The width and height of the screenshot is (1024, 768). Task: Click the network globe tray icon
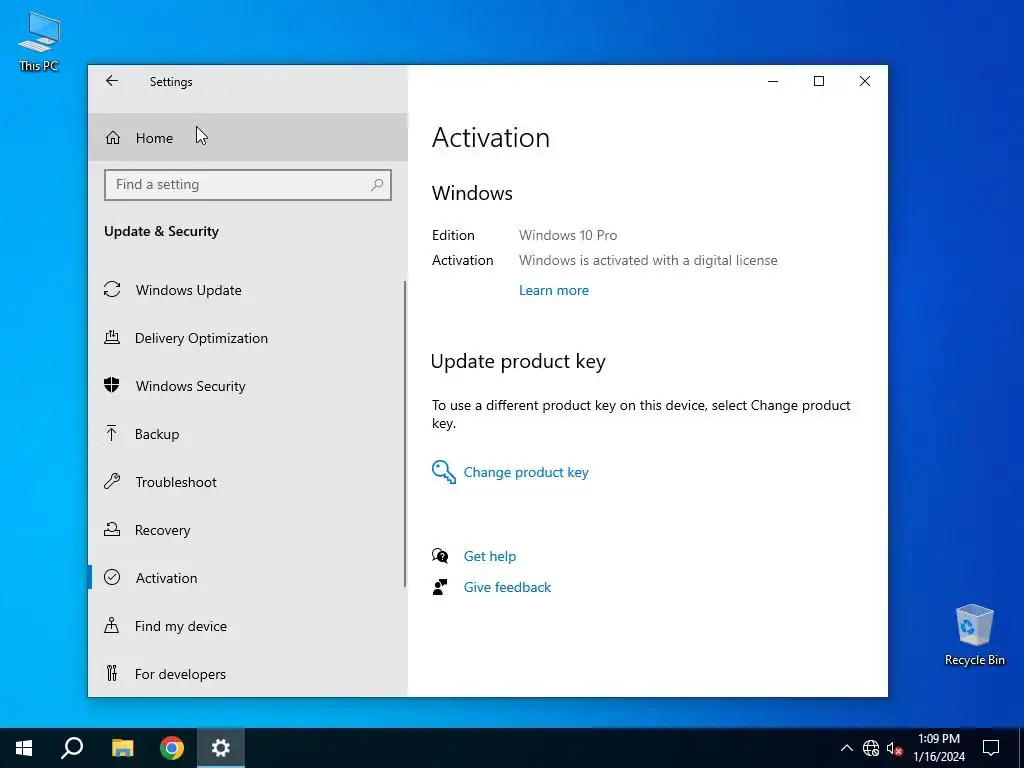(x=871, y=748)
